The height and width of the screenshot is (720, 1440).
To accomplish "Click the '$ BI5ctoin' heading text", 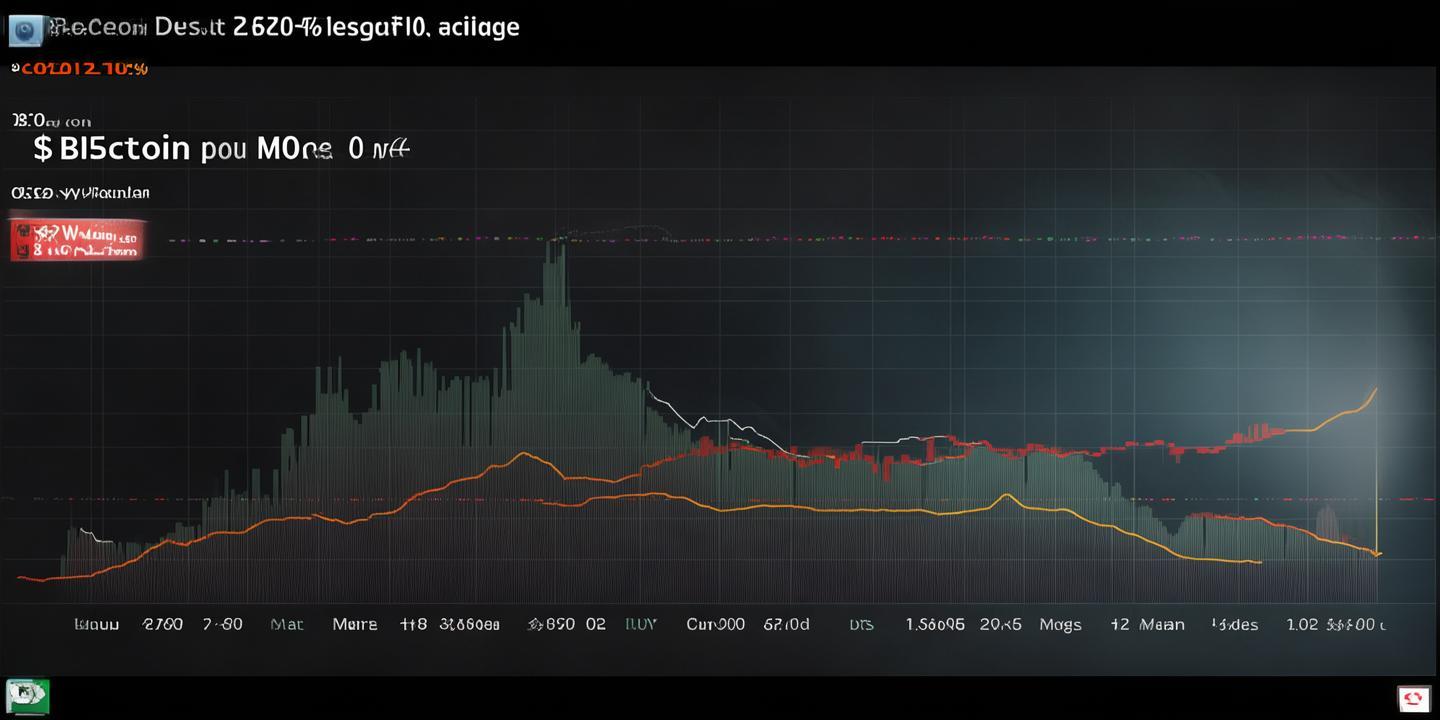I will click(x=111, y=149).
